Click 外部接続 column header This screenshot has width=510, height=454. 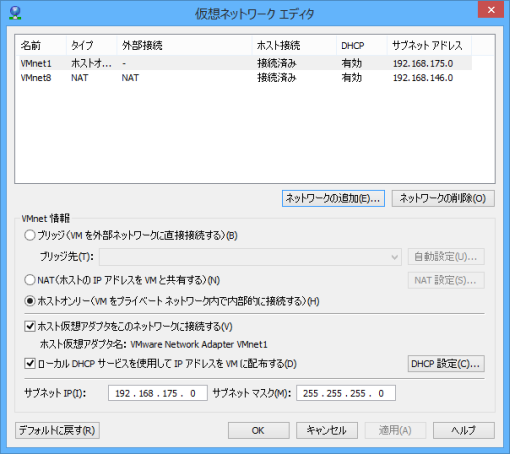(184, 45)
